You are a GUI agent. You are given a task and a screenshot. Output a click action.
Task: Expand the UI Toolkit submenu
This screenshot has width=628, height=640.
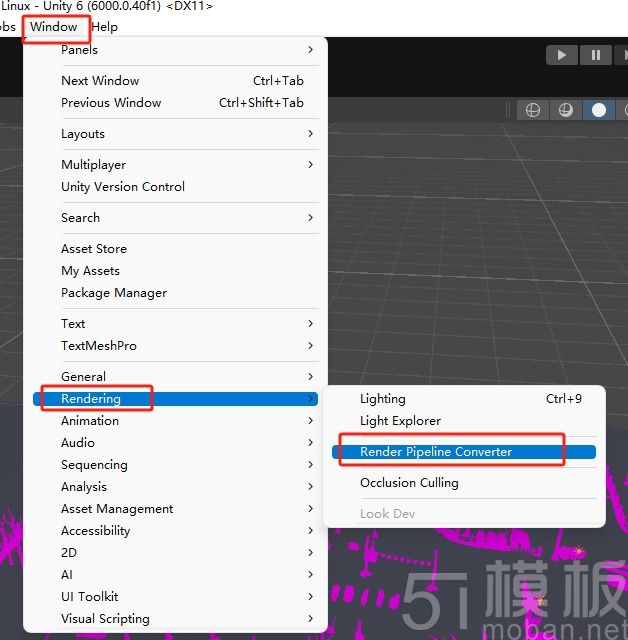click(175, 597)
